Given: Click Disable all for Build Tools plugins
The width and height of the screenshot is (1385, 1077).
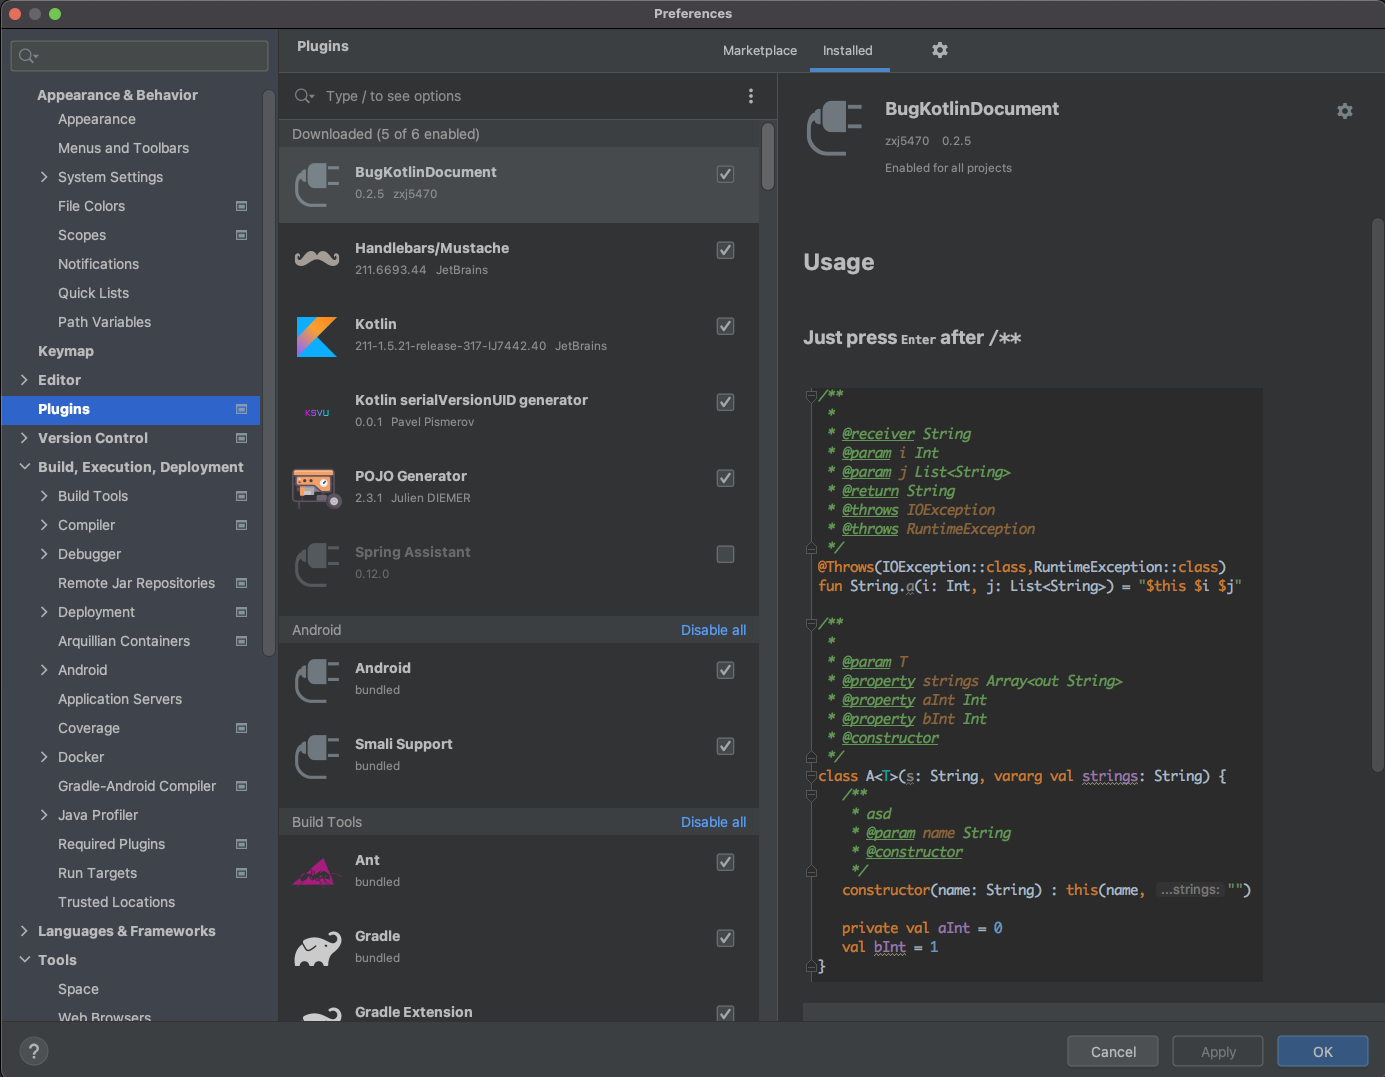Looking at the screenshot, I should (713, 822).
